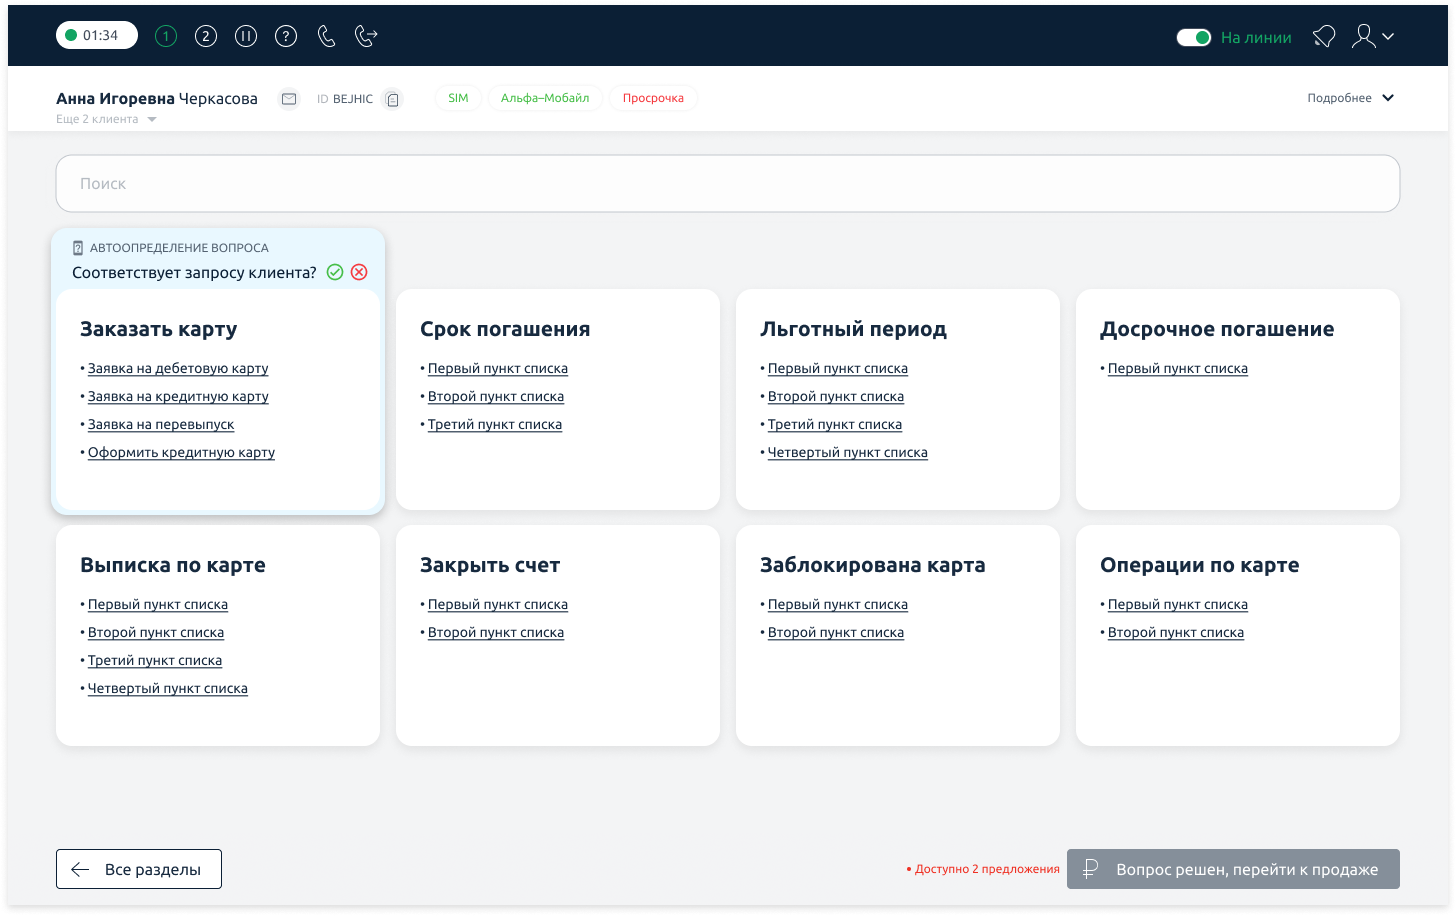Click 'Второй пункт списка' under Льготный период
This screenshot has height=916, width=1456.
836,396
